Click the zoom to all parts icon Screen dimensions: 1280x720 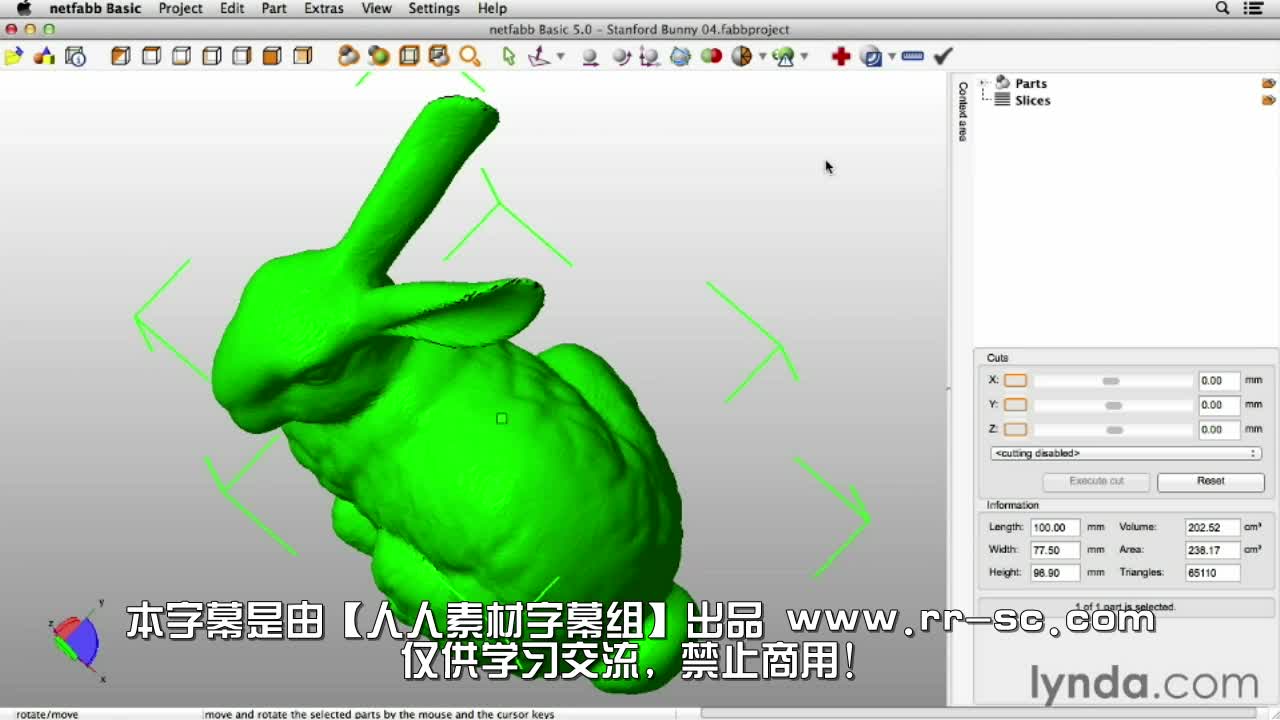point(348,56)
